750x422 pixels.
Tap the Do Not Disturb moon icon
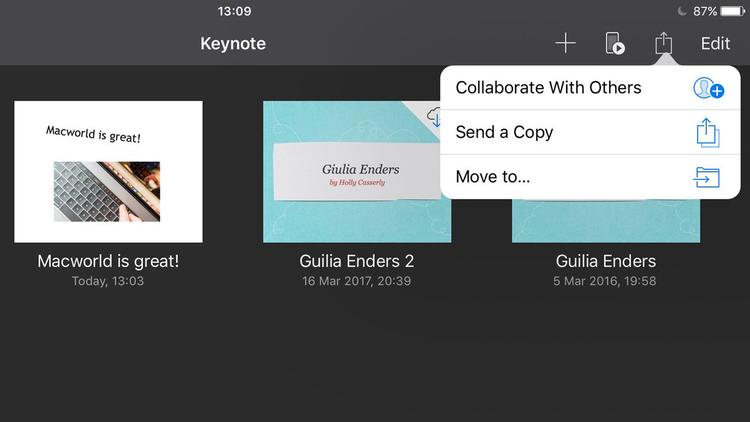pyautogui.click(x=682, y=11)
